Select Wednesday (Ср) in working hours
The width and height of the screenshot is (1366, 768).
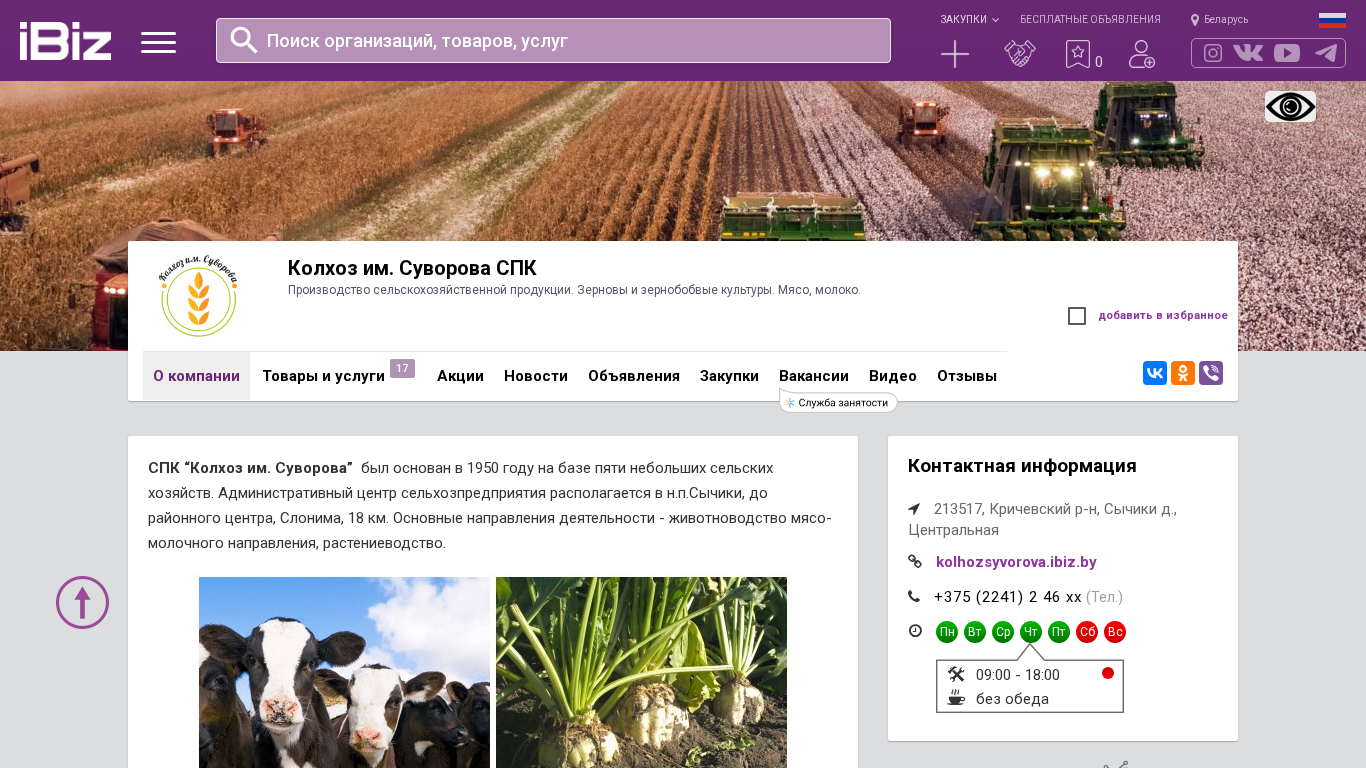point(1003,632)
